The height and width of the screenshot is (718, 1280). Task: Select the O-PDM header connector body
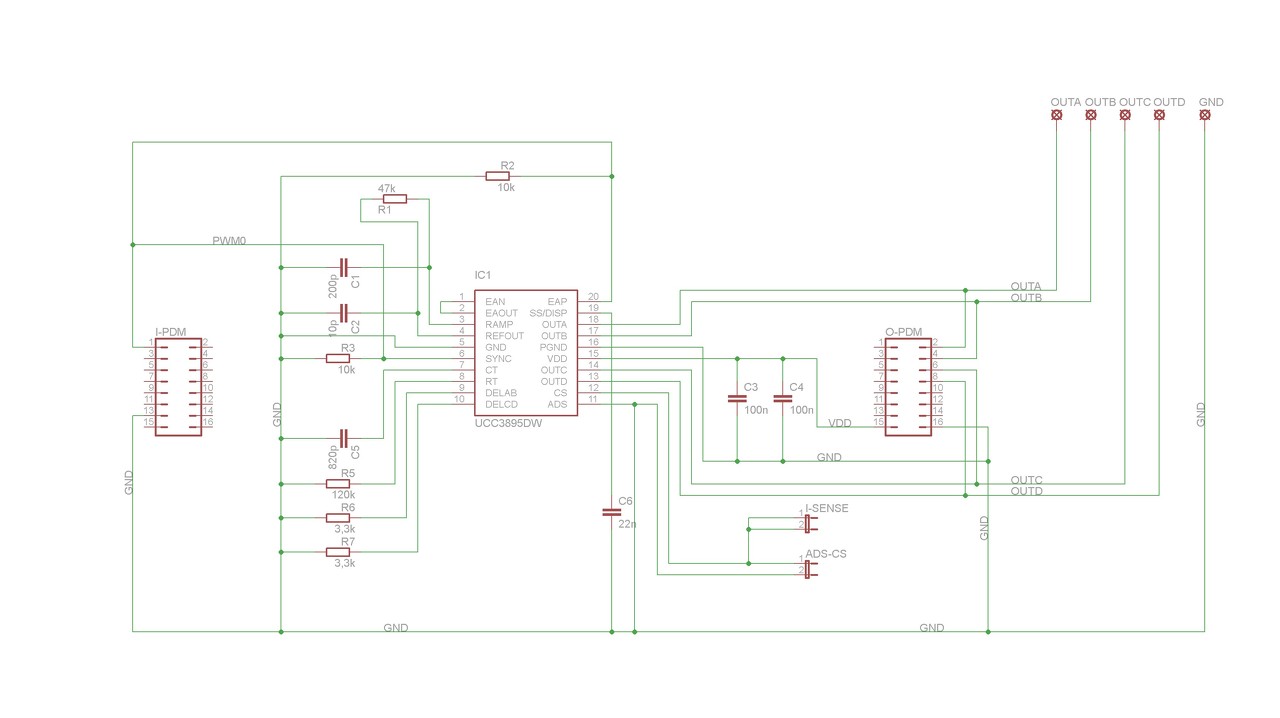pyautogui.click(x=909, y=386)
